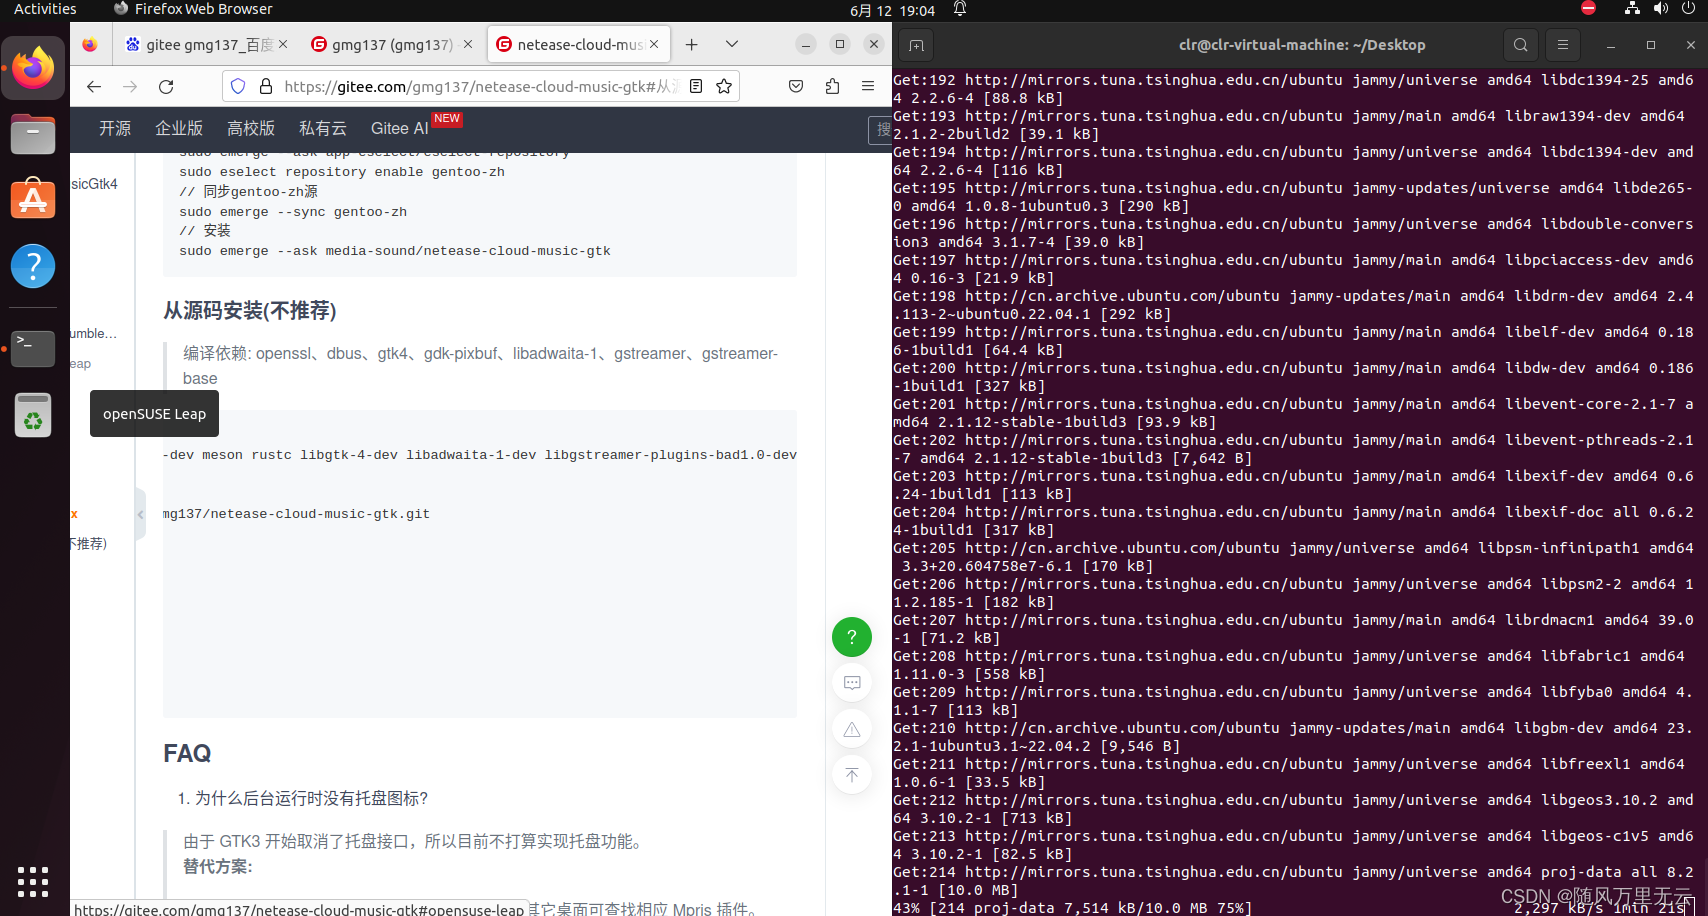Click the Firefox address bar URL

(x=480, y=87)
